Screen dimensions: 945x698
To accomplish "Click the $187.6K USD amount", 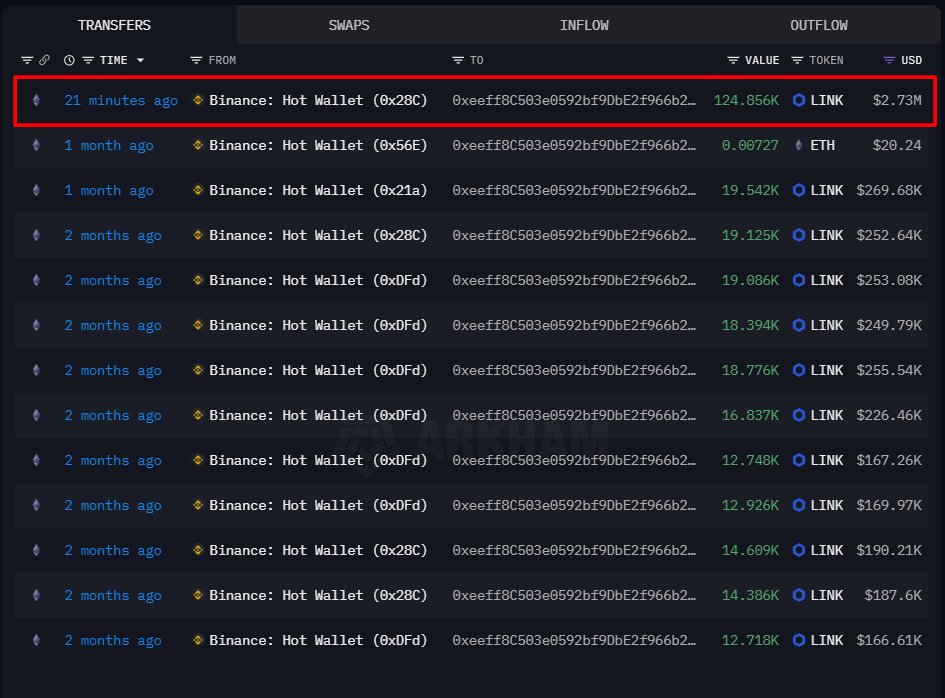I will pos(893,596).
